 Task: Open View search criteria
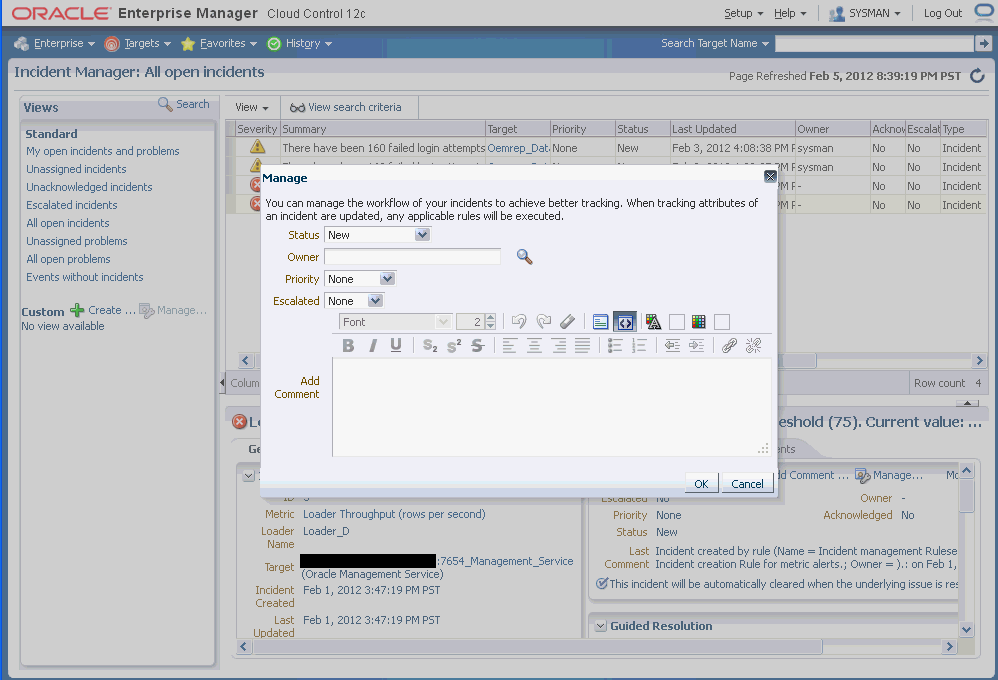pyautogui.click(x=346, y=108)
